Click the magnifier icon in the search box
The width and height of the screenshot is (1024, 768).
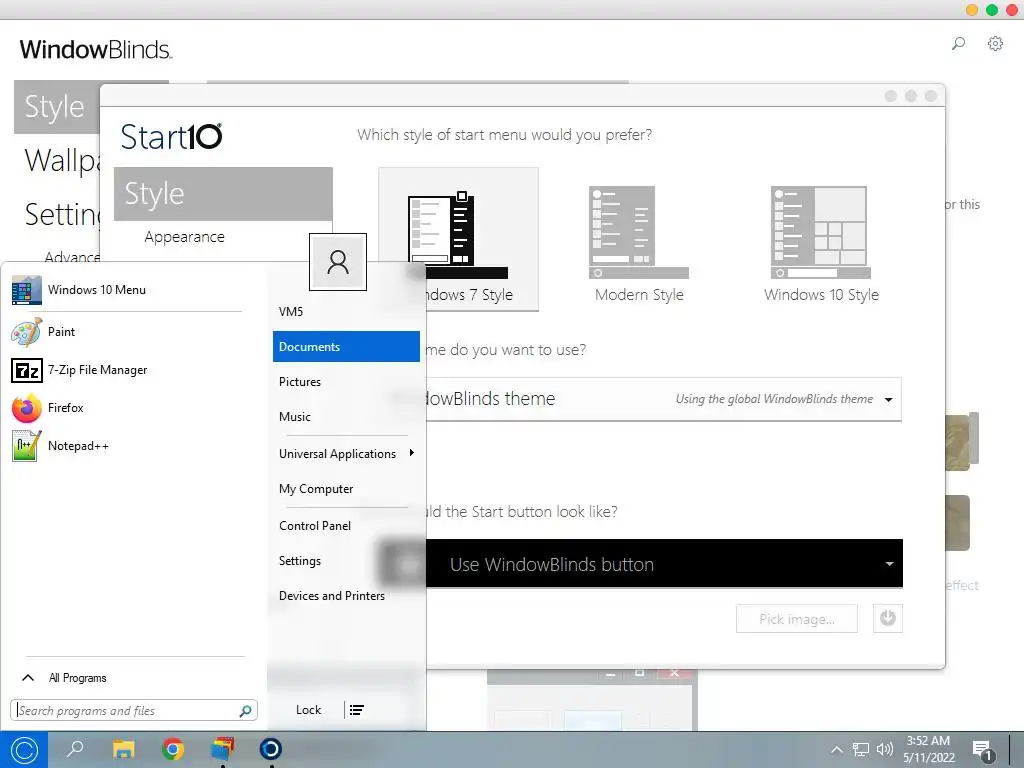246,711
